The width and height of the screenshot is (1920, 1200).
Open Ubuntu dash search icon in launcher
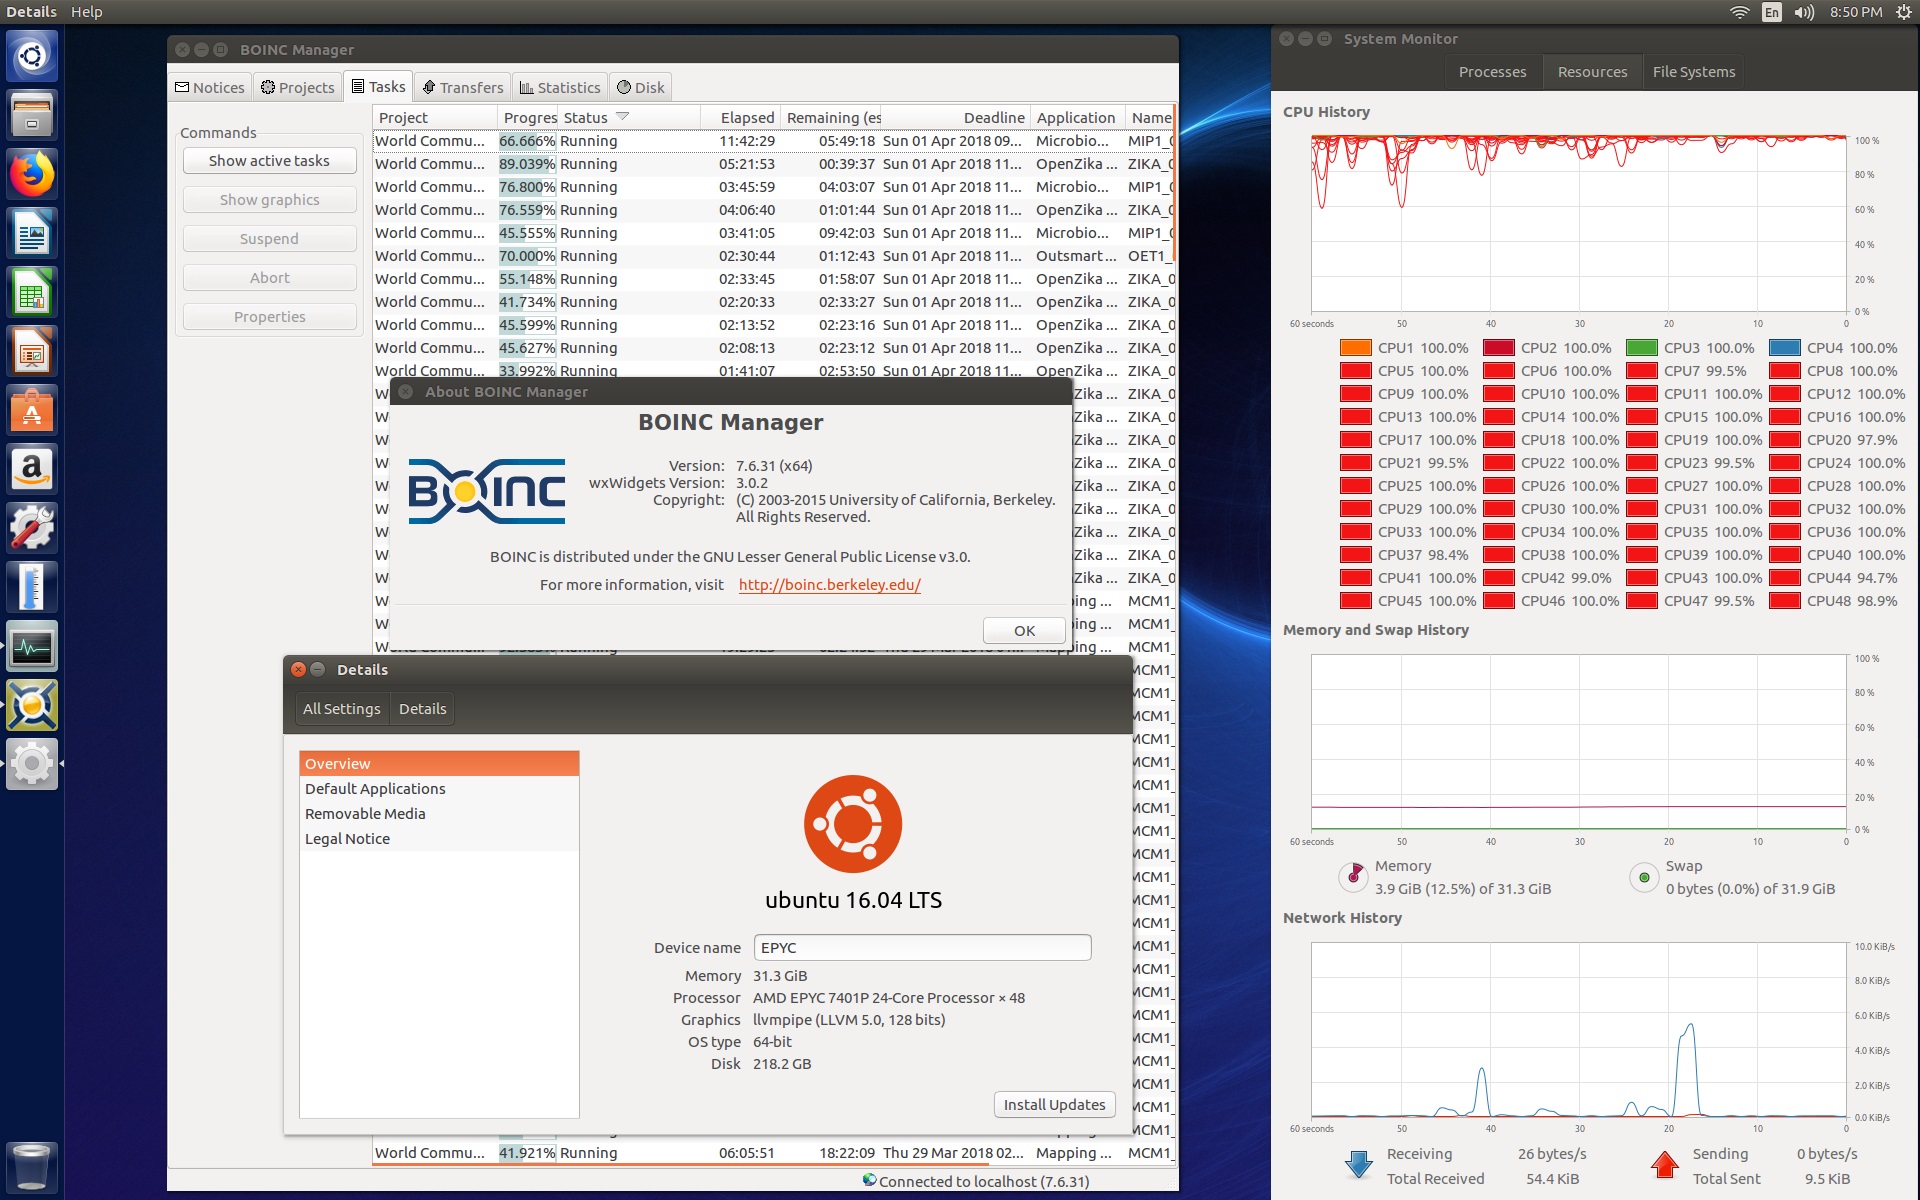tap(32, 56)
